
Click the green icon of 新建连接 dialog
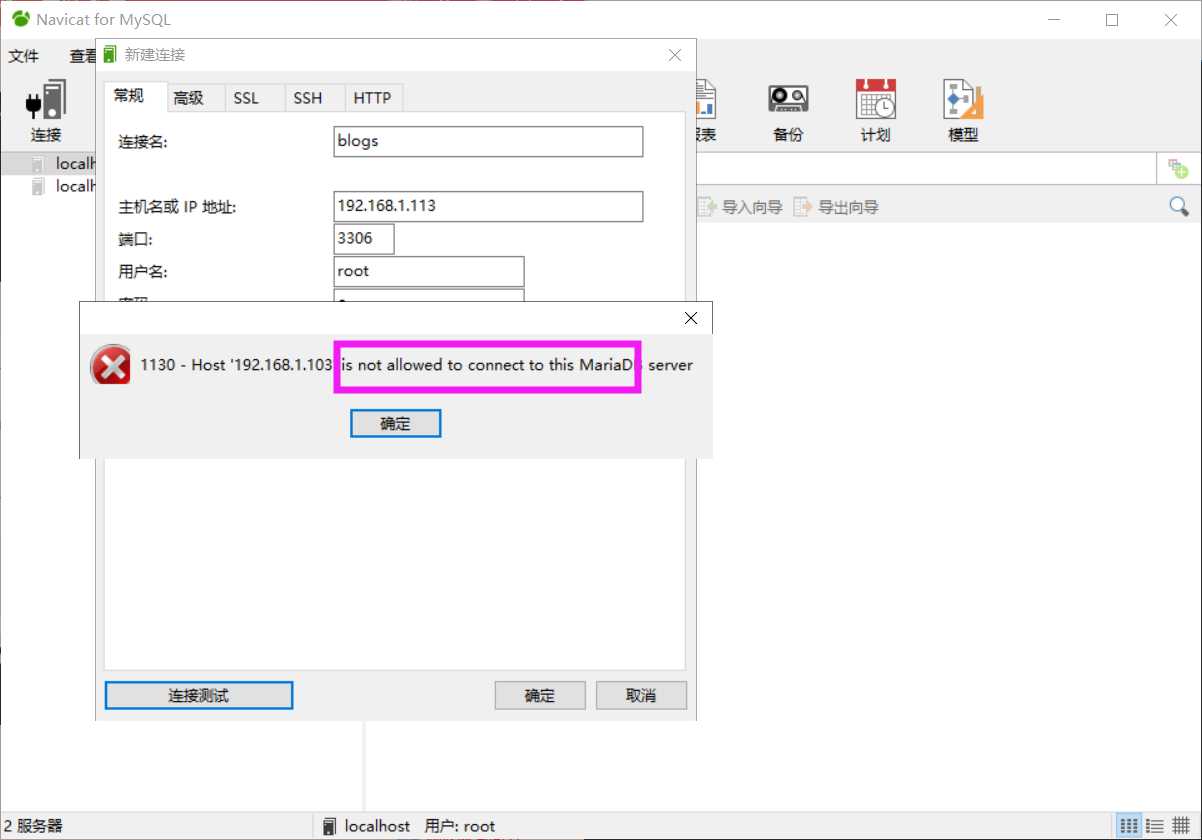pos(110,55)
